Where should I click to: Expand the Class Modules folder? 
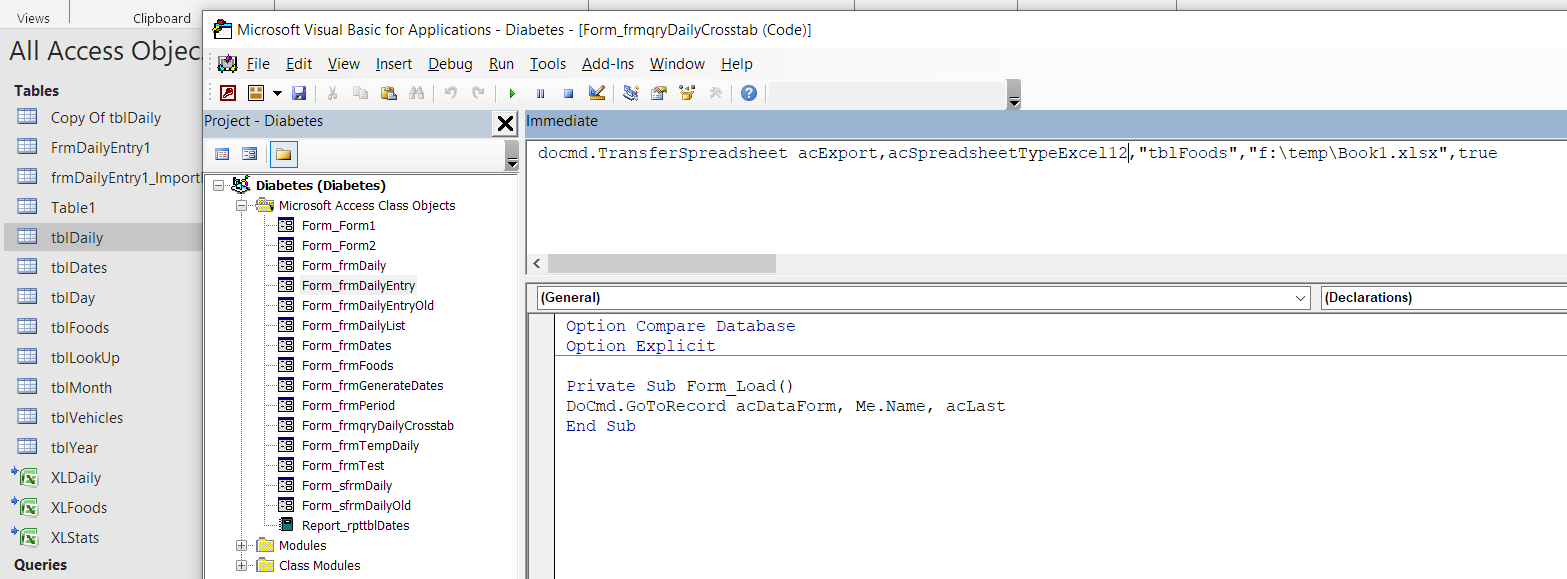tap(241, 565)
